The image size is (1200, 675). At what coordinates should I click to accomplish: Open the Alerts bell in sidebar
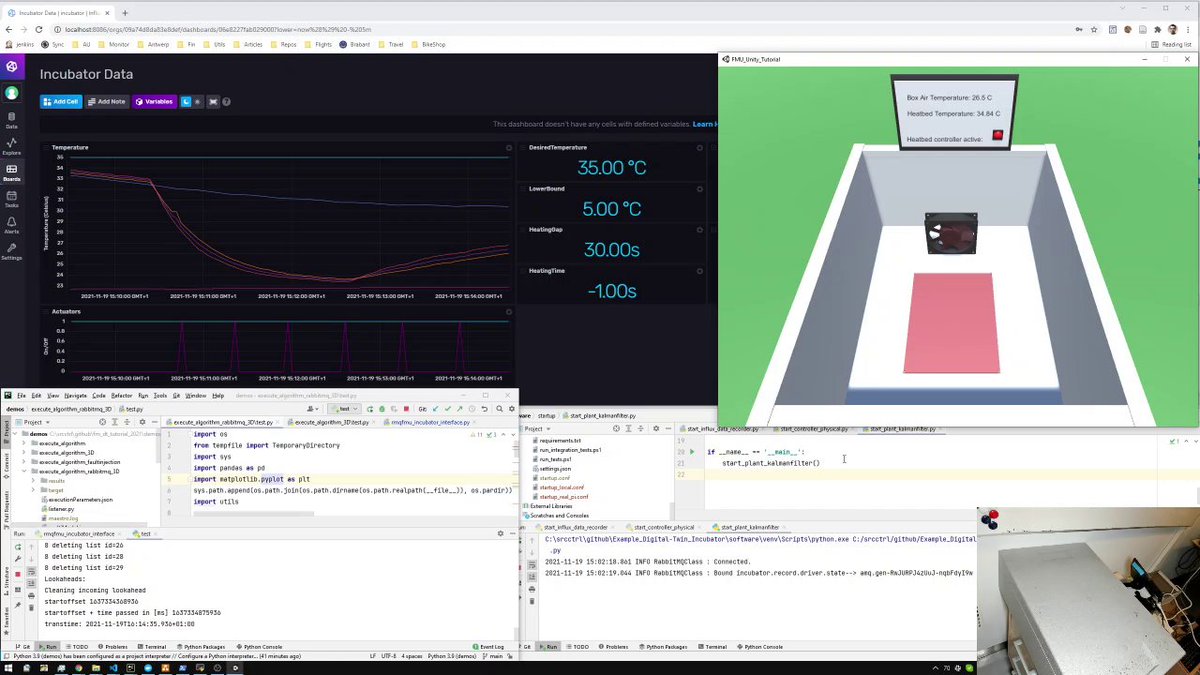(x=11, y=224)
